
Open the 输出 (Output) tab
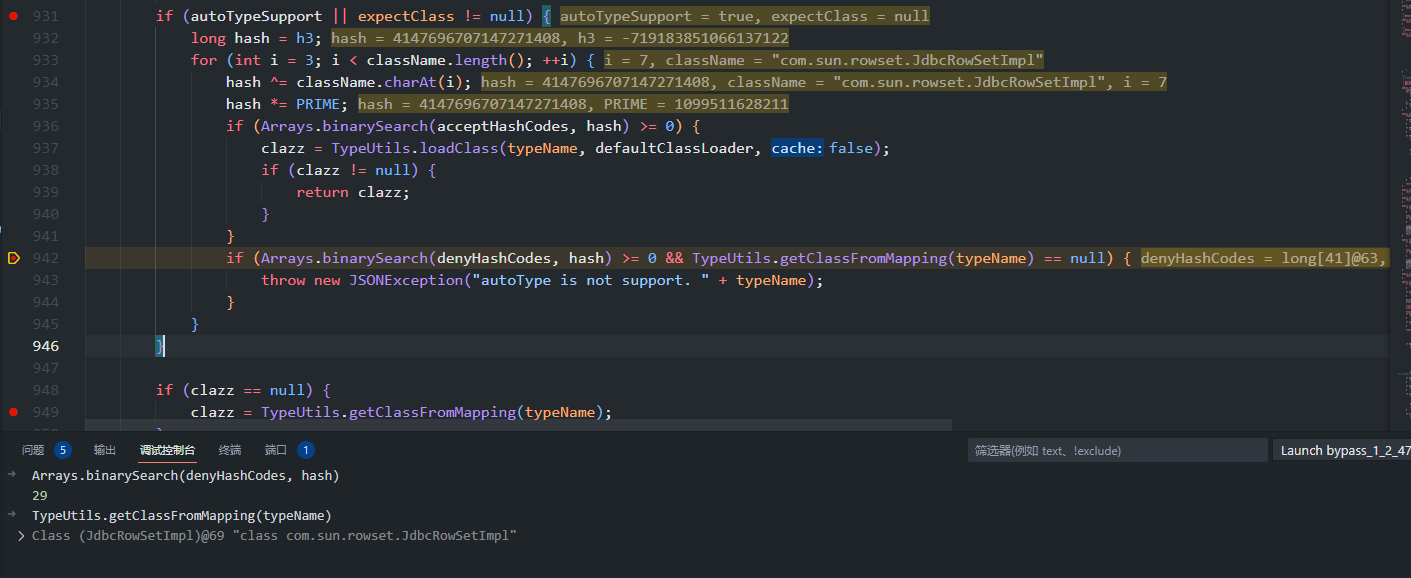point(105,450)
